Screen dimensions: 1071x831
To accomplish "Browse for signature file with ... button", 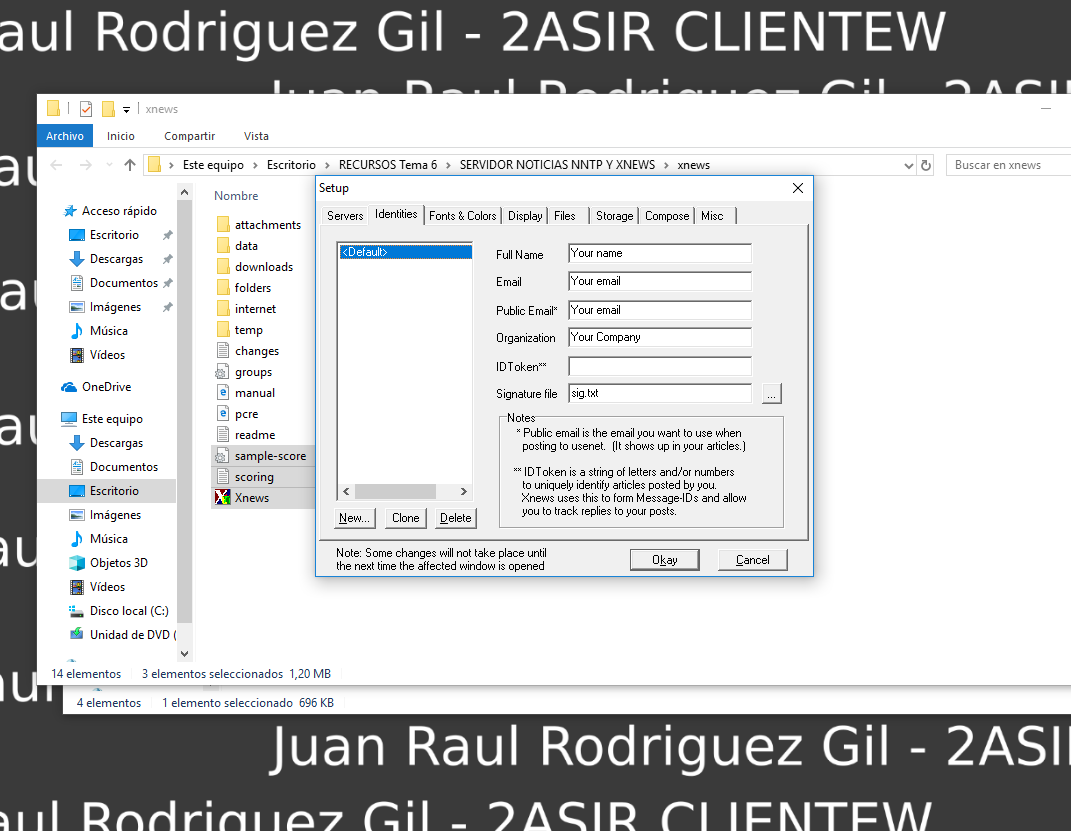I will pos(772,394).
